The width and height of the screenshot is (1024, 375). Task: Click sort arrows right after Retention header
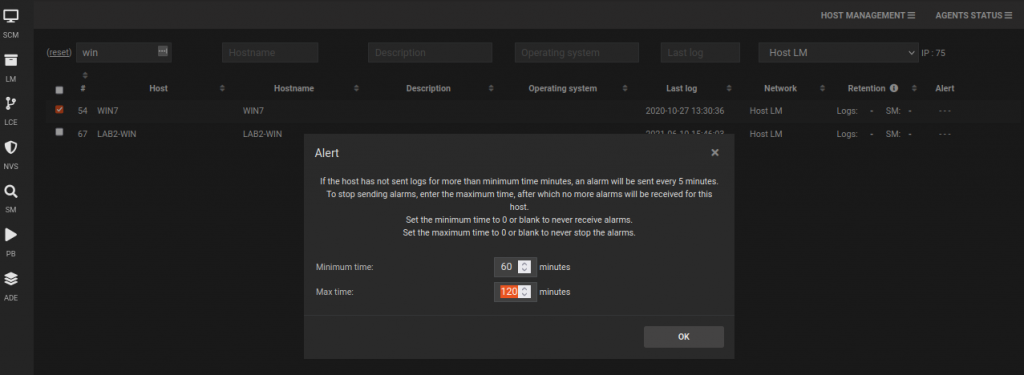pos(914,88)
